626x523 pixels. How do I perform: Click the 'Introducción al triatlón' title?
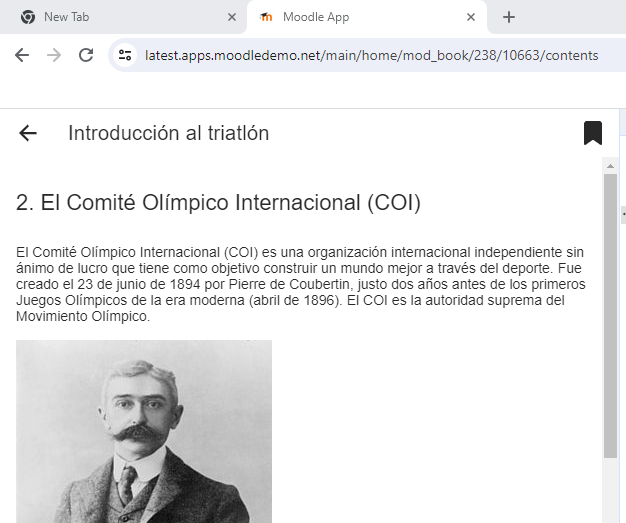click(x=168, y=133)
